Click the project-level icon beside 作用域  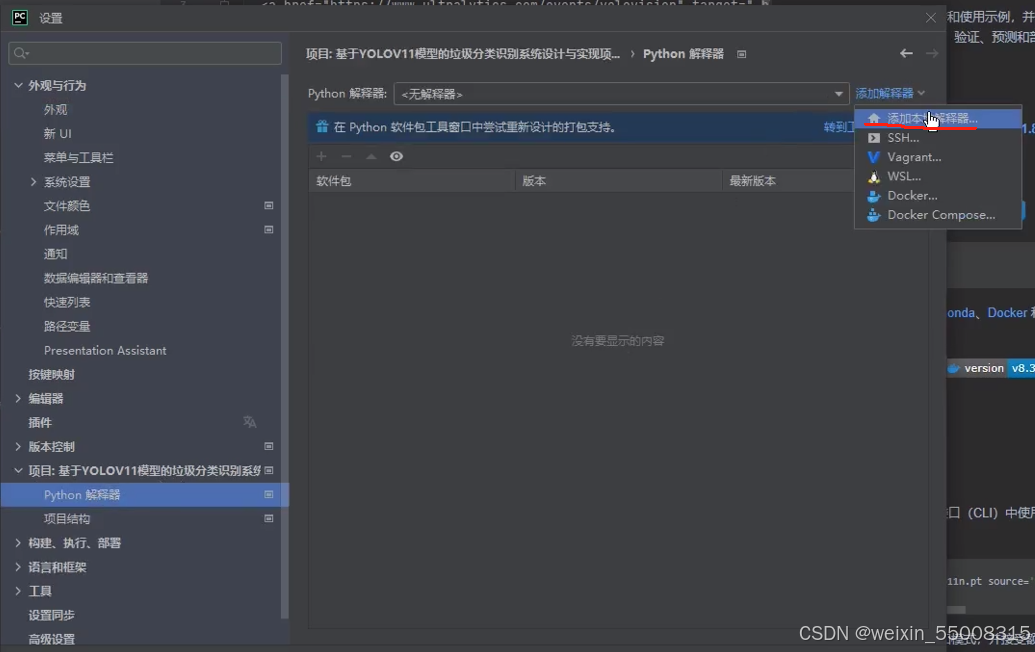point(269,230)
